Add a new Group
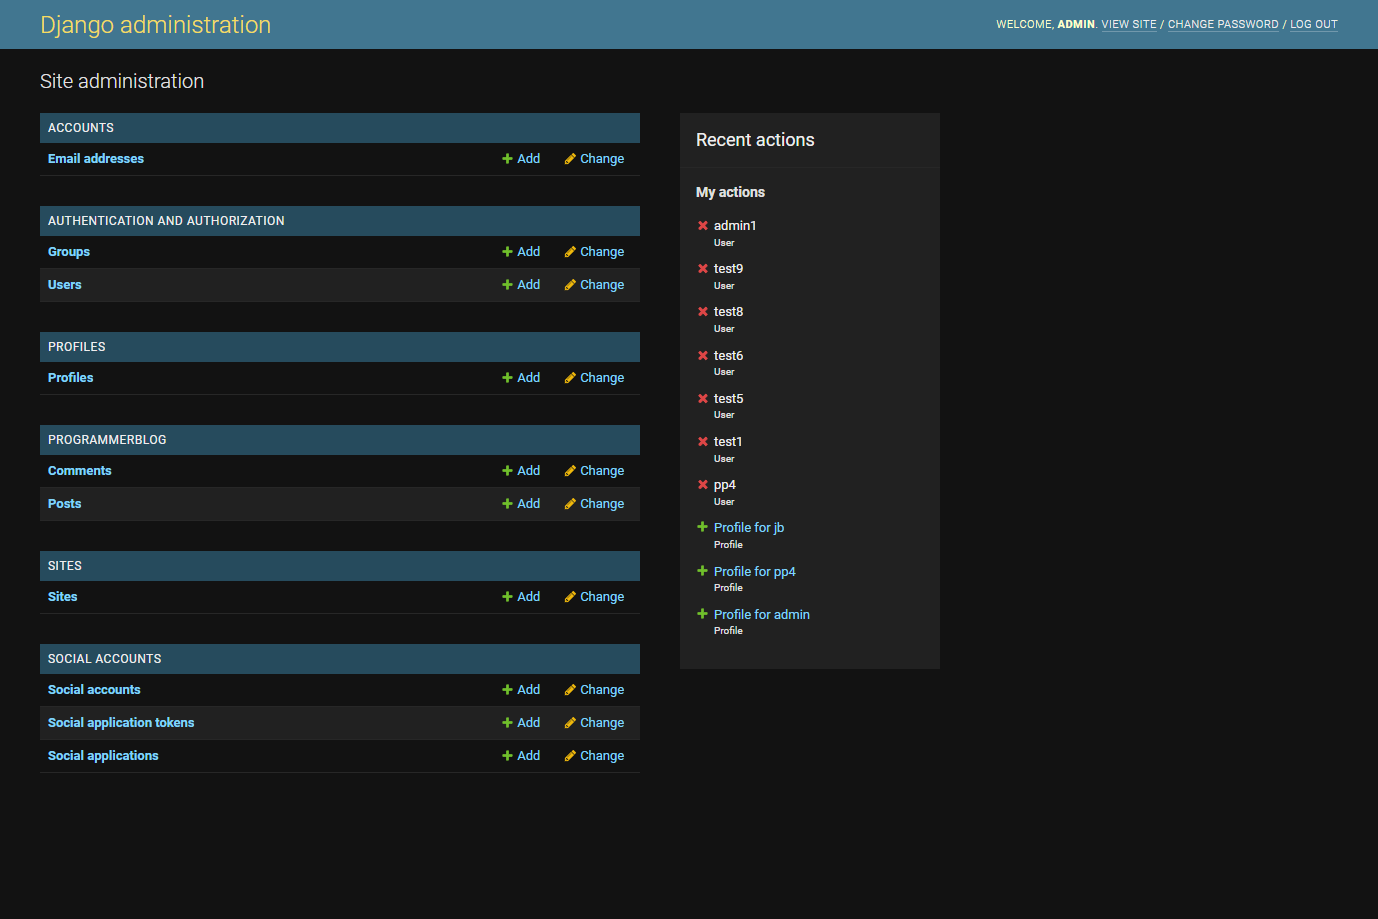This screenshot has height=919, width=1378. [521, 252]
